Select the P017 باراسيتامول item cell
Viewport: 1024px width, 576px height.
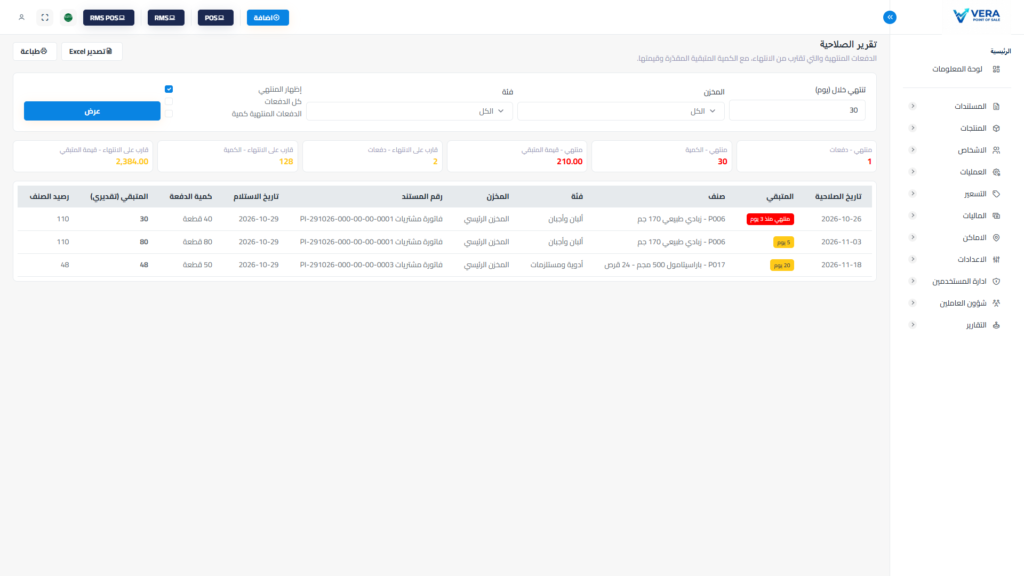click(x=664, y=265)
